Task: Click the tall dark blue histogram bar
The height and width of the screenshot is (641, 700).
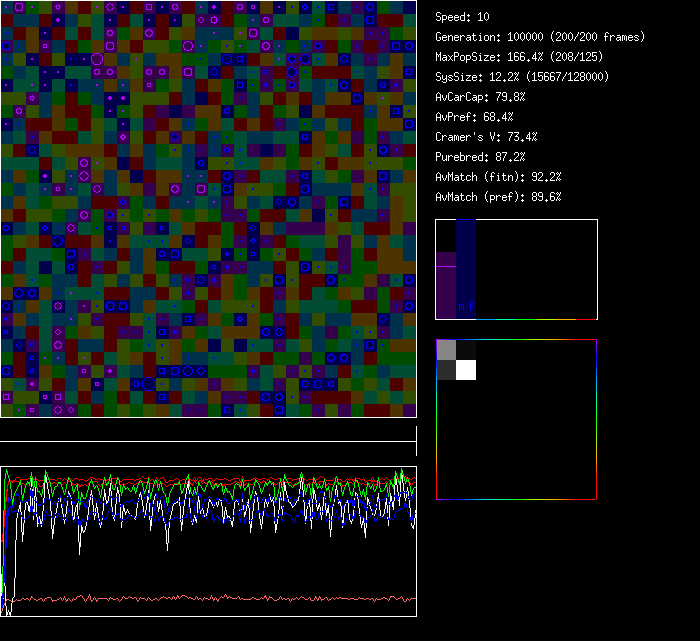Action: (466, 265)
